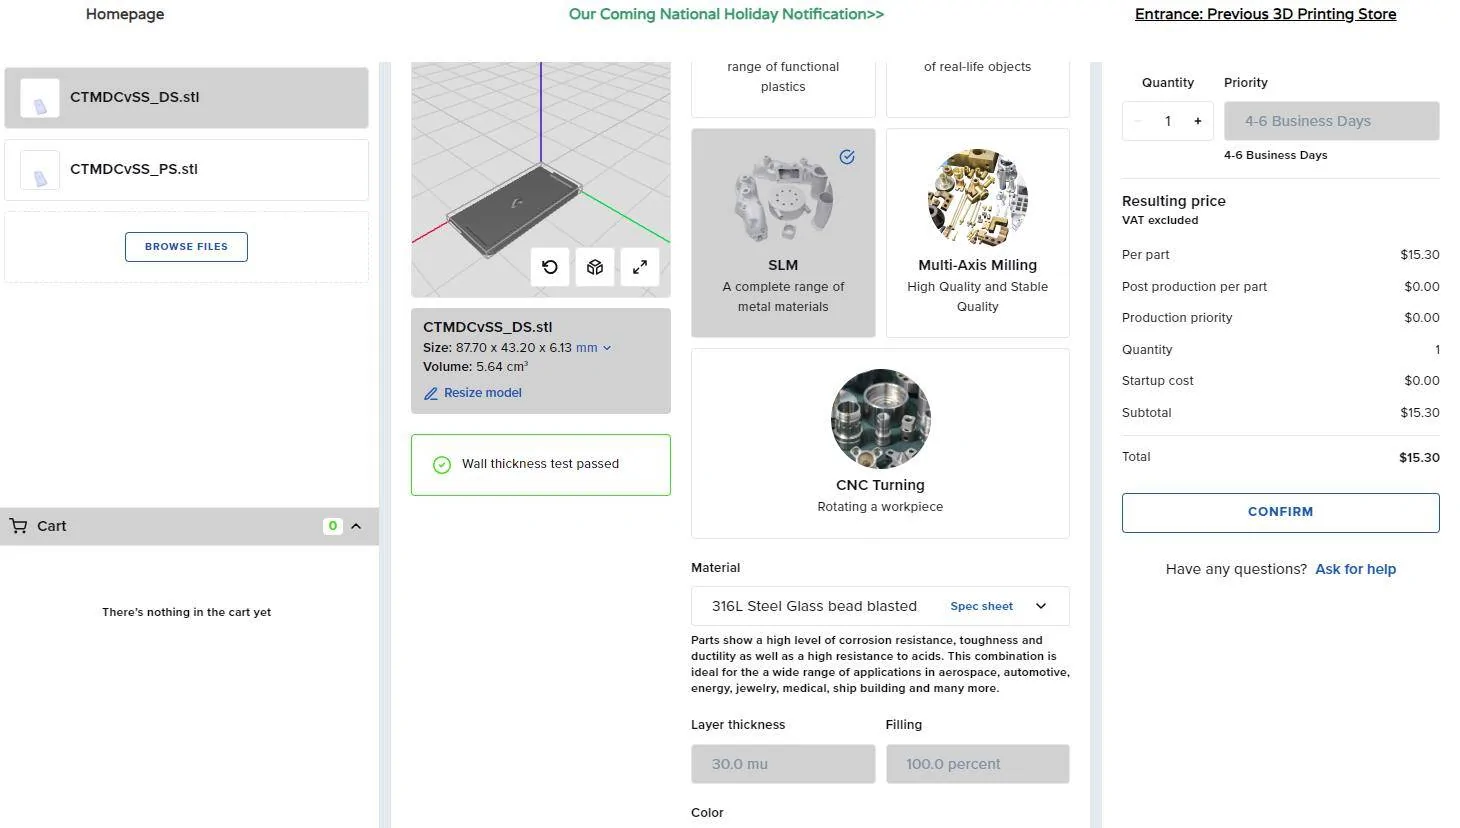Image resolution: width=1460 pixels, height=828 pixels.
Task: Click the SLM metal parts image
Action: (x=783, y=200)
